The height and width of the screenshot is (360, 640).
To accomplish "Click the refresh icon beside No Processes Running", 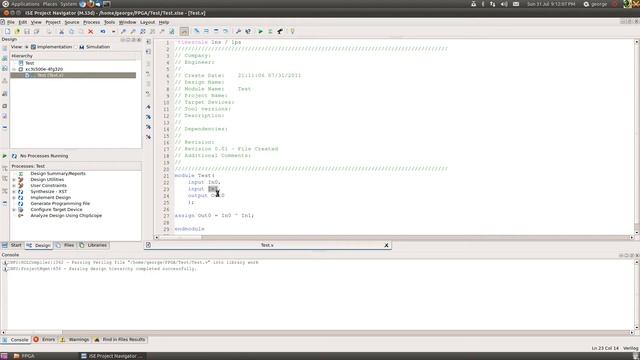I will click(14, 156).
